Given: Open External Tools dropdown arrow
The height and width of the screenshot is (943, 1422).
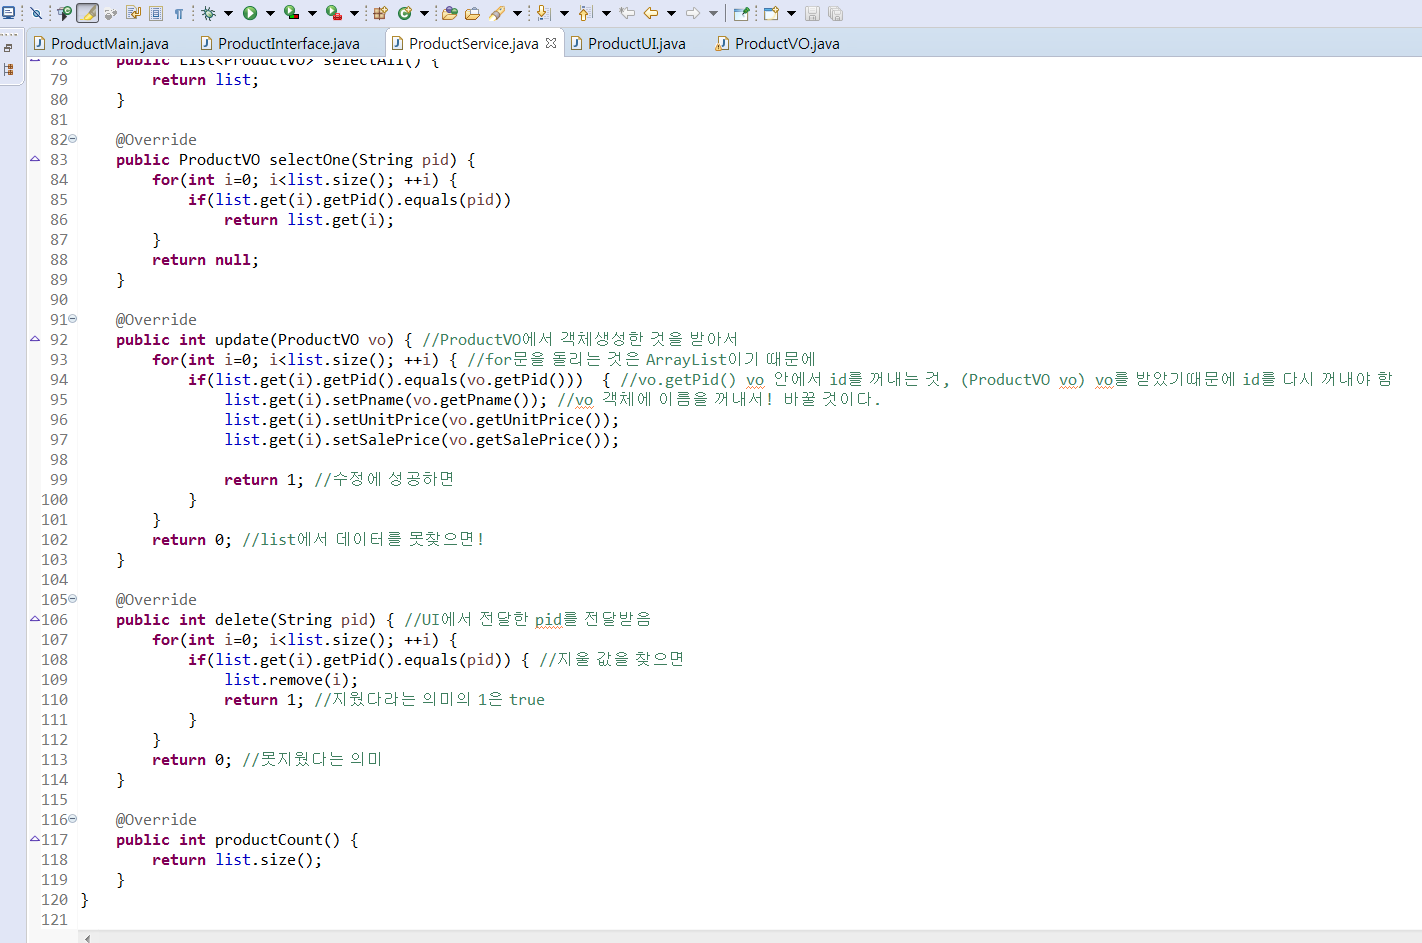Looking at the screenshot, I should pyautogui.click(x=354, y=13).
